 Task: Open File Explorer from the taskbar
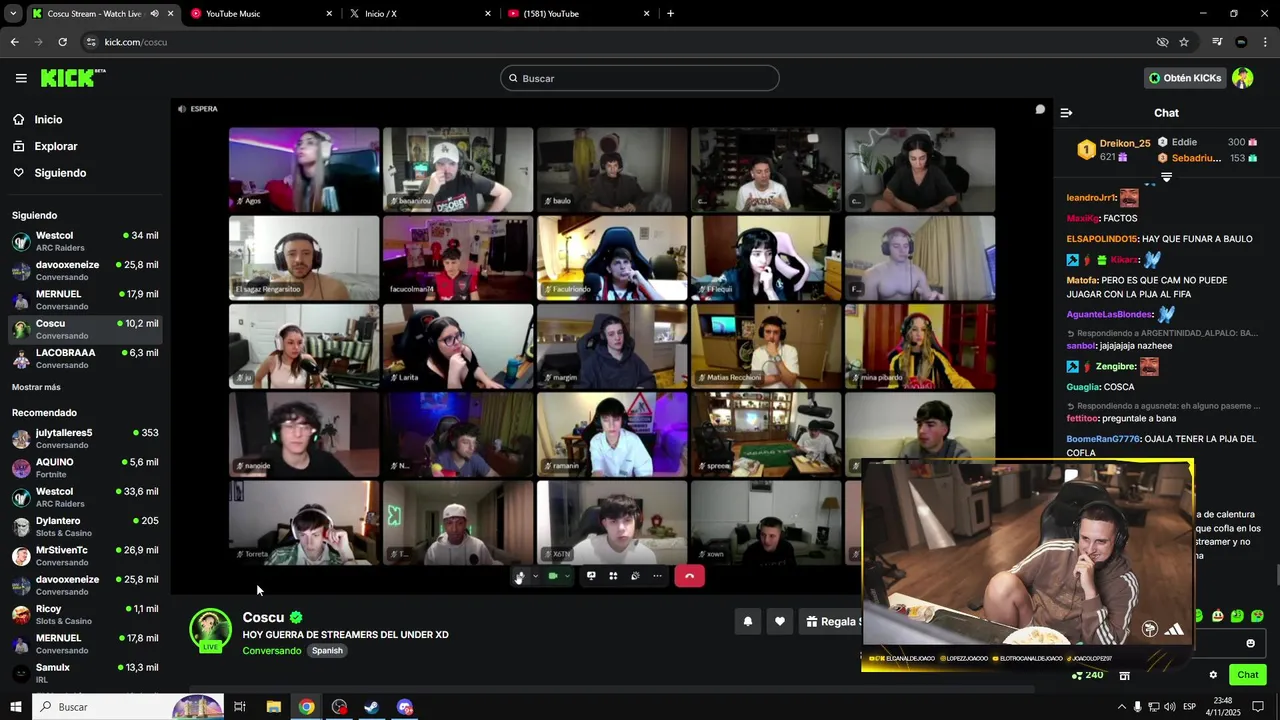click(273, 707)
